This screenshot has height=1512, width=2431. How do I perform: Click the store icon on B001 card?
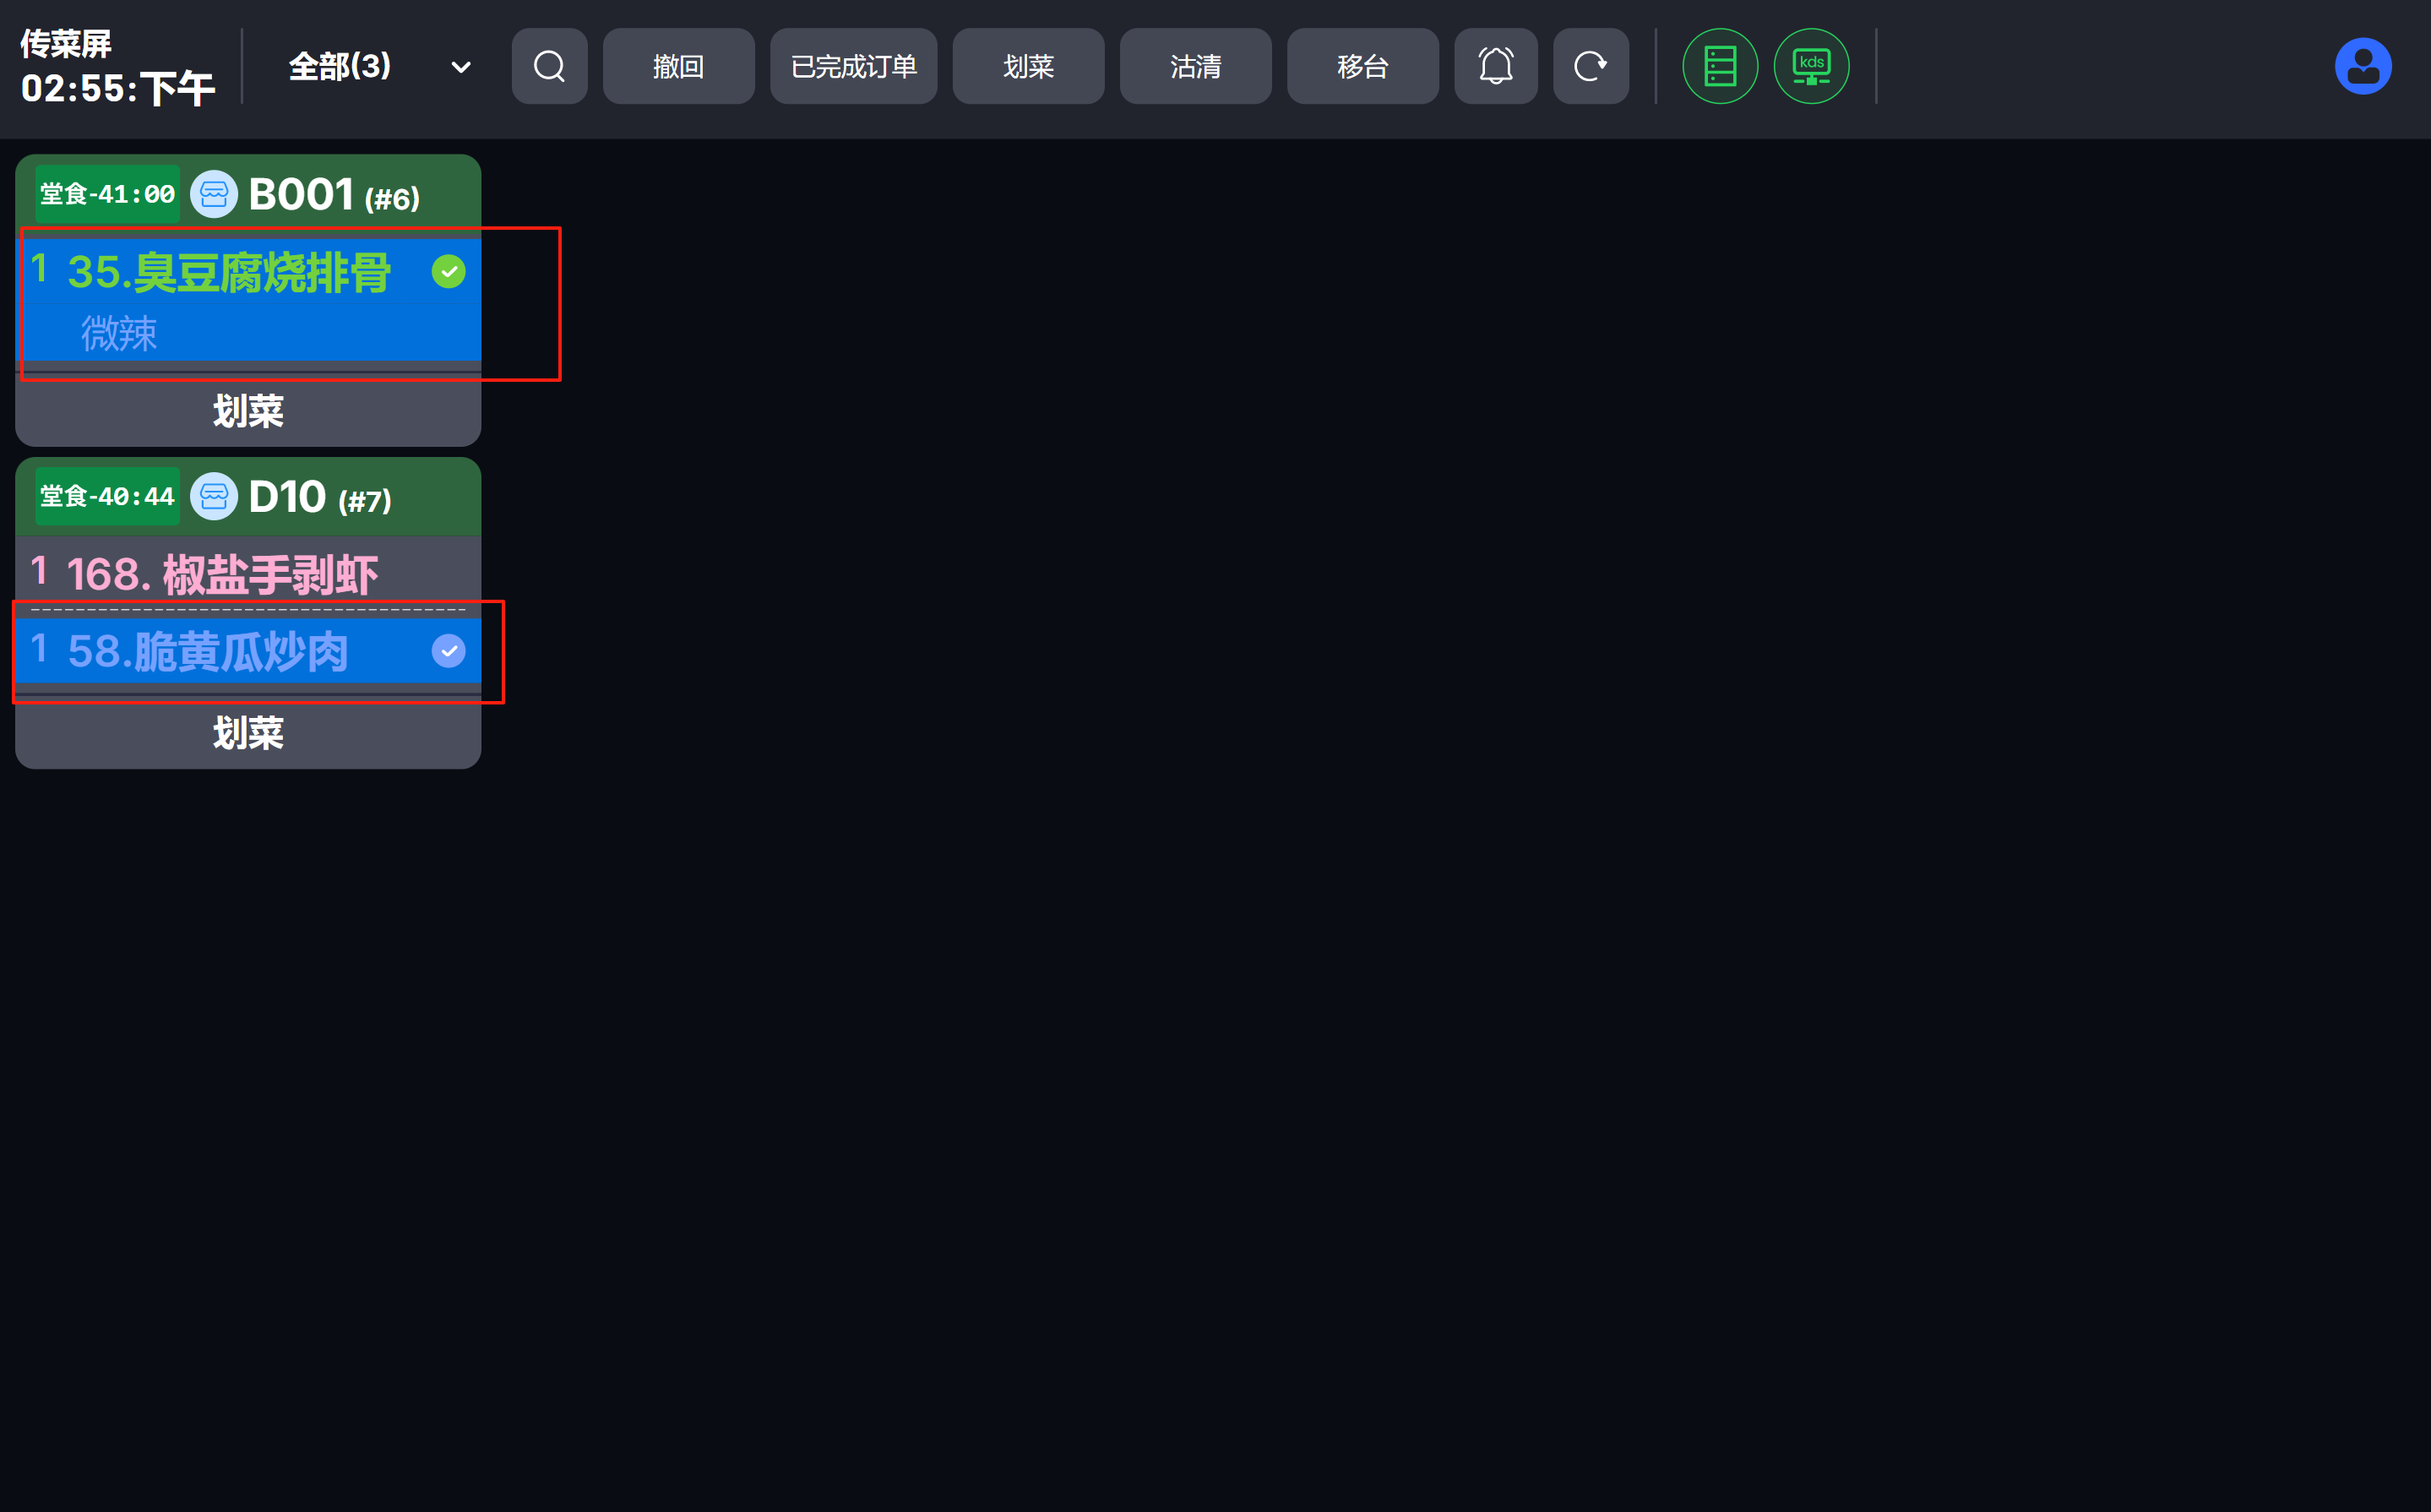(214, 194)
